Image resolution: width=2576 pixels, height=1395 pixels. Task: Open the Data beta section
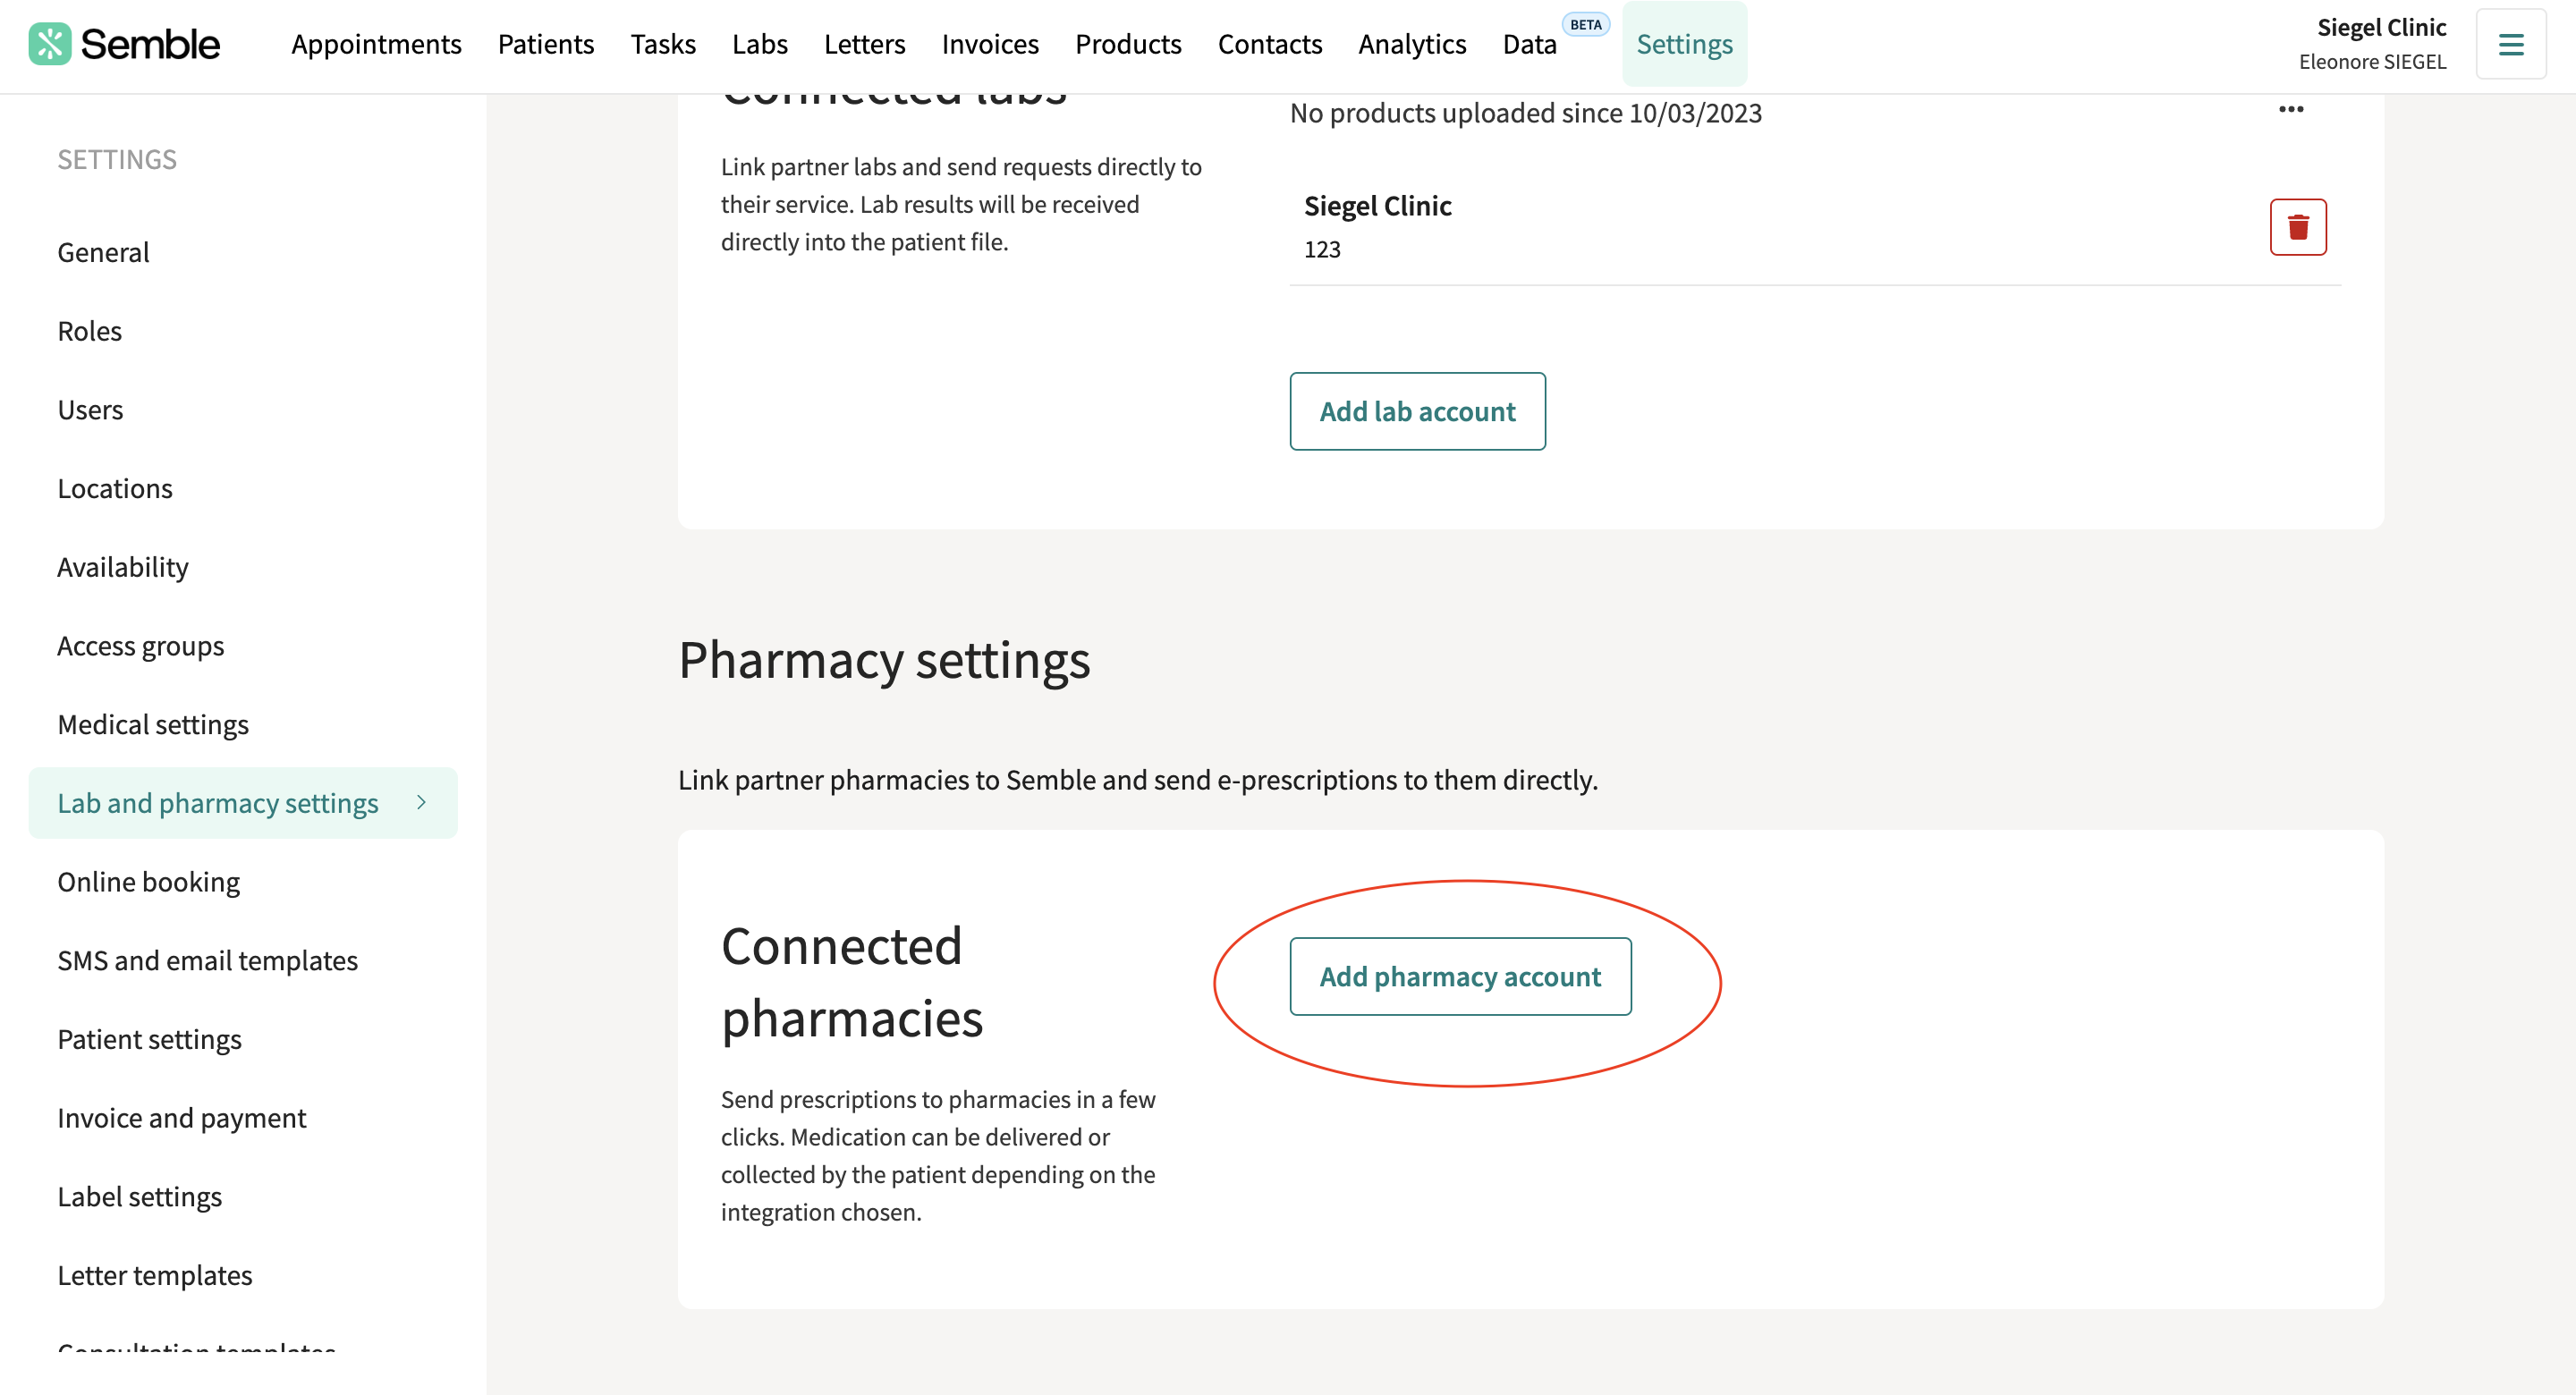(1529, 44)
